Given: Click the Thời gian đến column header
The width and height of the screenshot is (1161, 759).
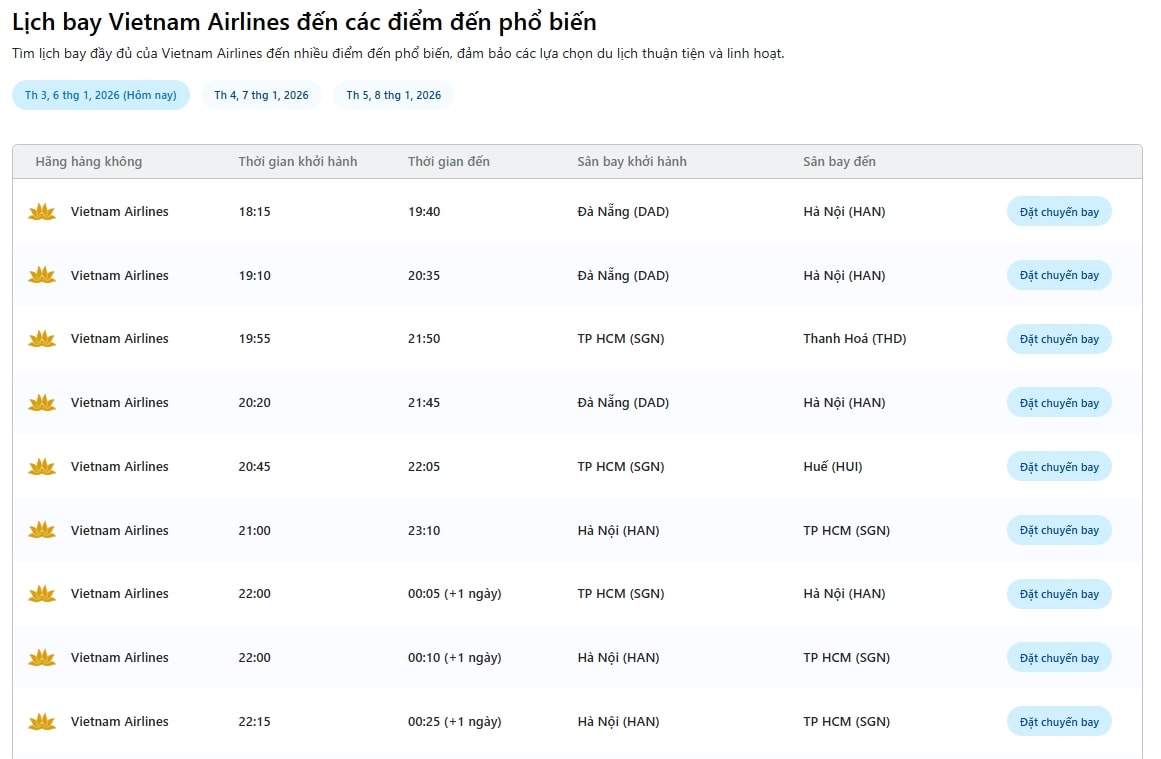Looking at the screenshot, I should click(x=449, y=161).
